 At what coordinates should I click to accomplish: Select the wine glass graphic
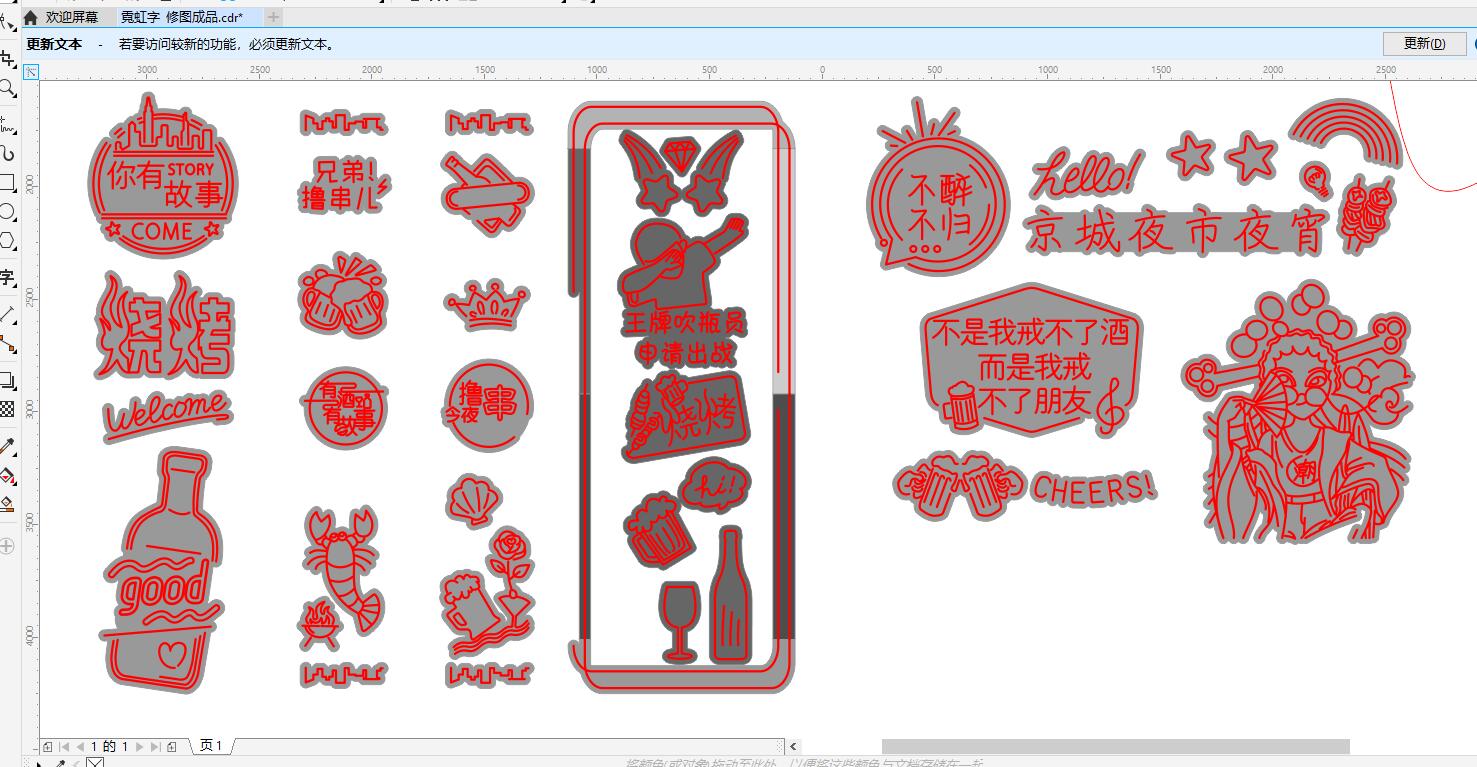coord(679,621)
